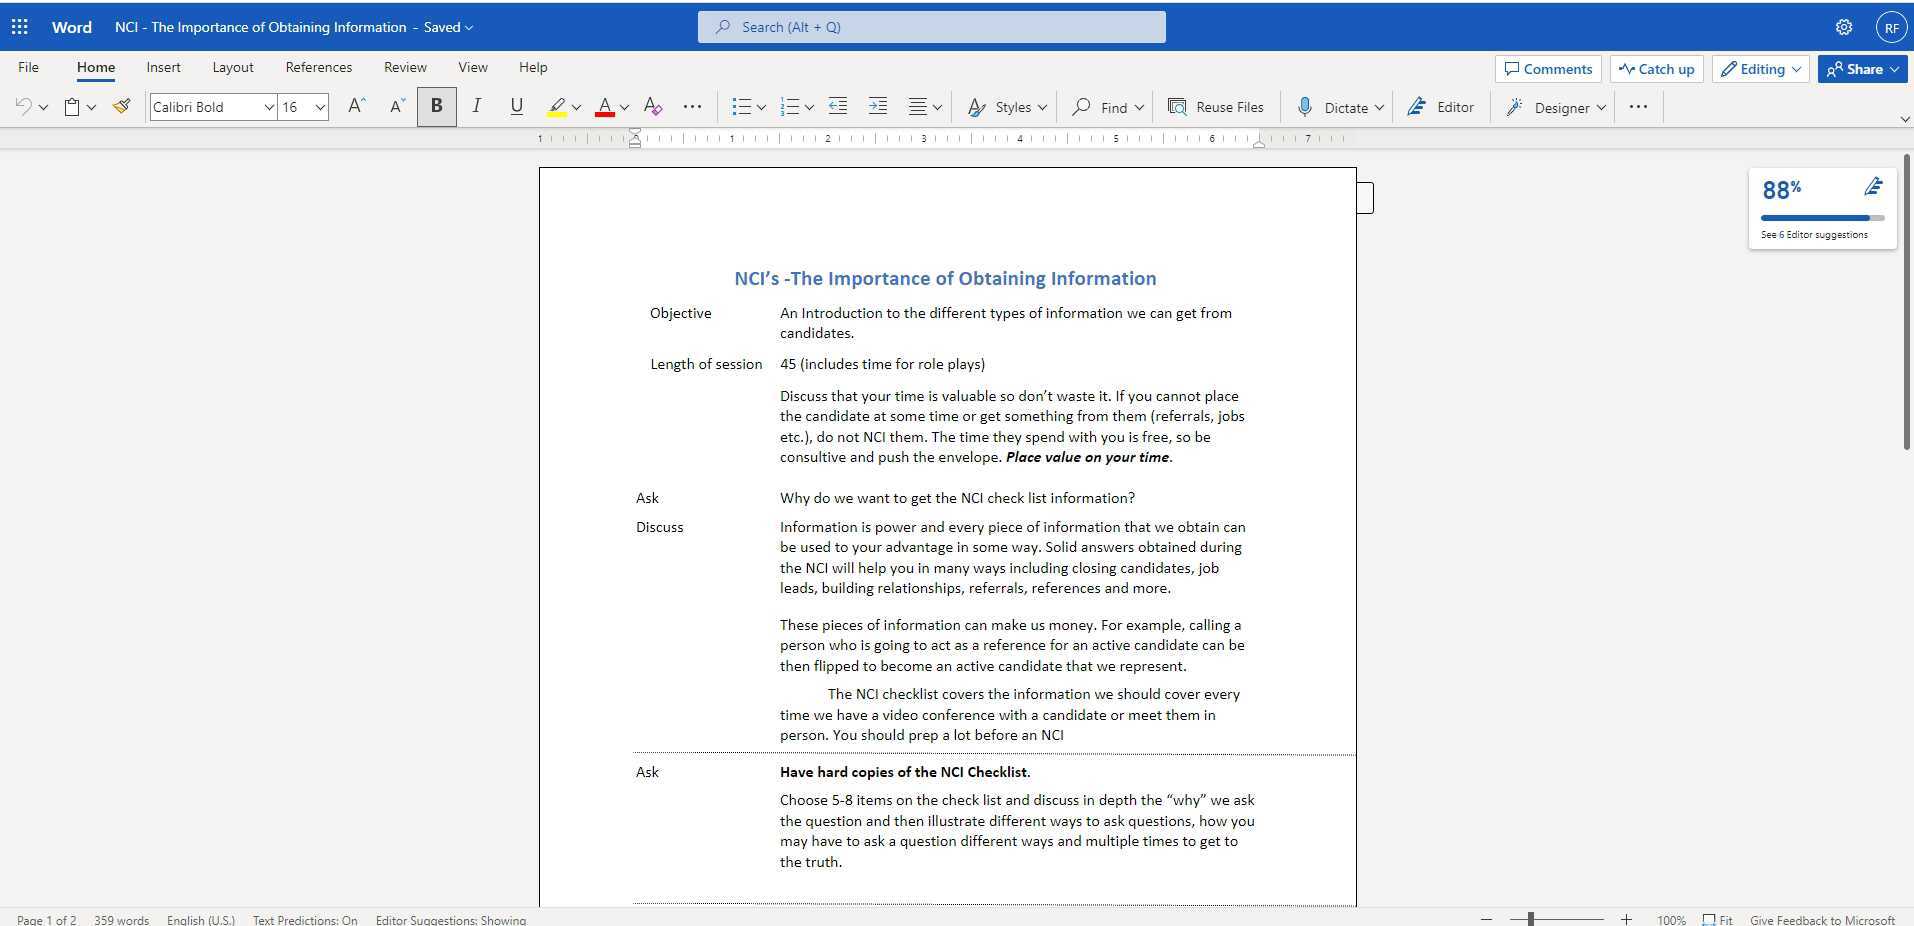Increase indent of paragraph

[877, 106]
